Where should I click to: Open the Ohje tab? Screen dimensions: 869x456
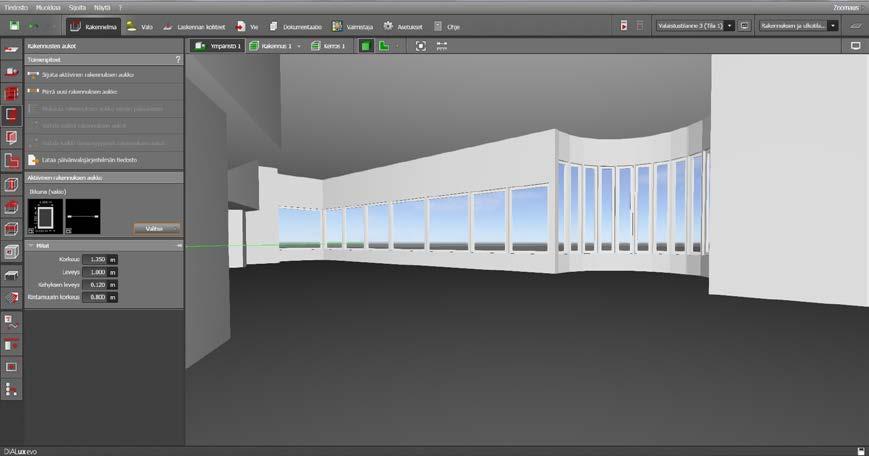click(447, 27)
